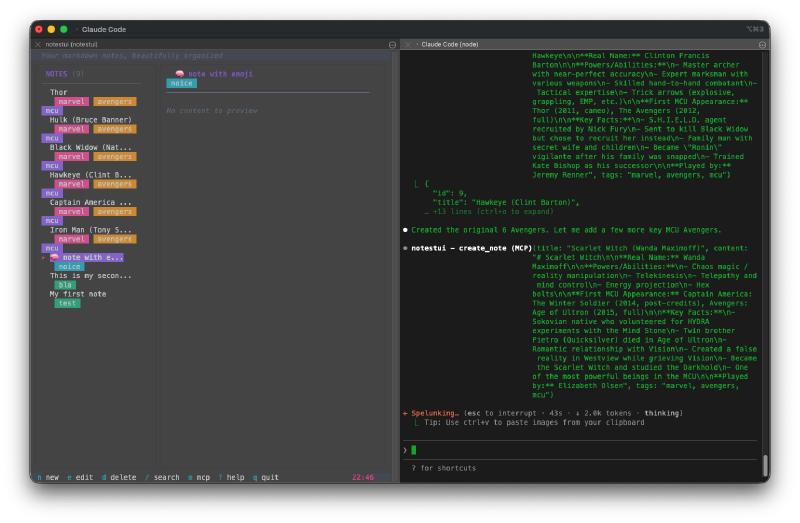Open the Claude Code pane options icon
The height and width of the screenshot is (523, 800).
click(763, 44)
